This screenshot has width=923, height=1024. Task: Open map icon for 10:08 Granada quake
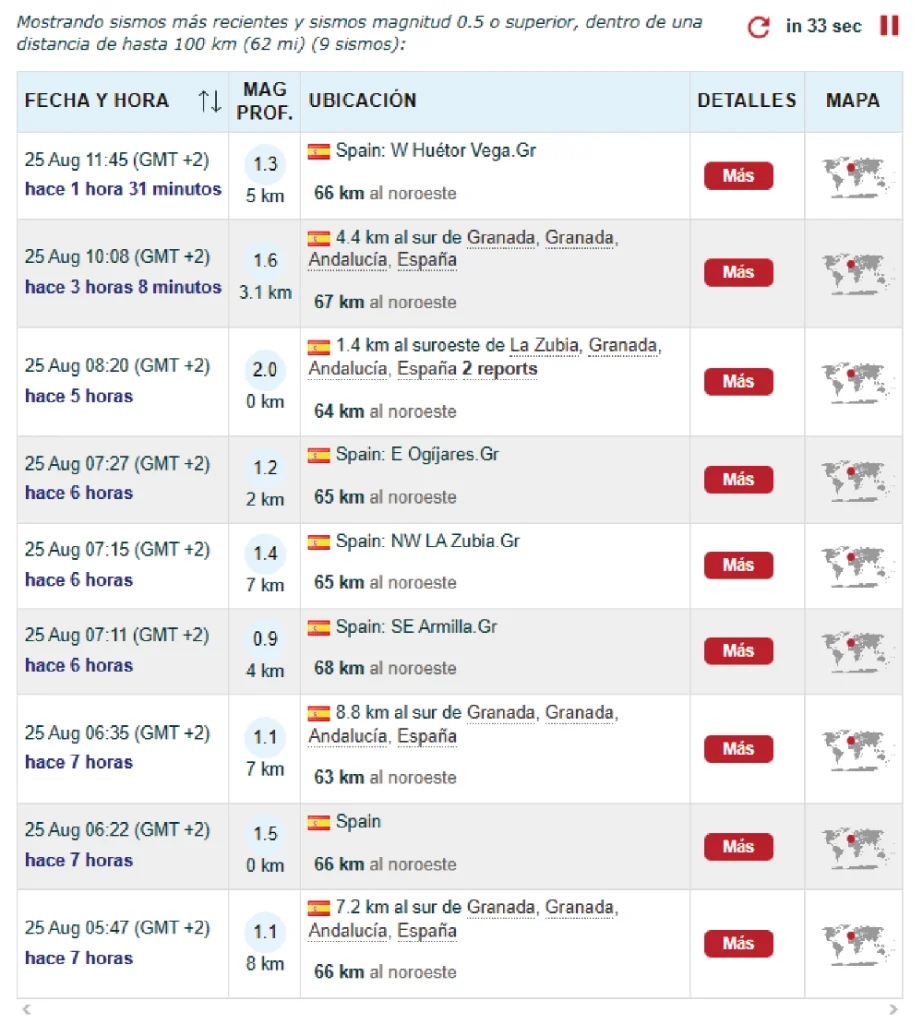(x=855, y=273)
